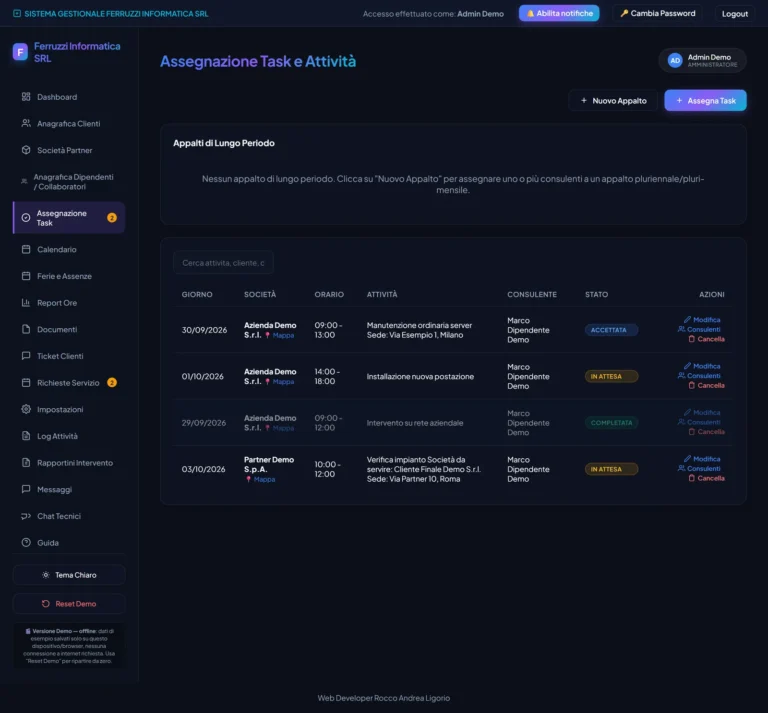Open the Società Partner section
This screenshot has width=768, height=713.
(69, 150)
